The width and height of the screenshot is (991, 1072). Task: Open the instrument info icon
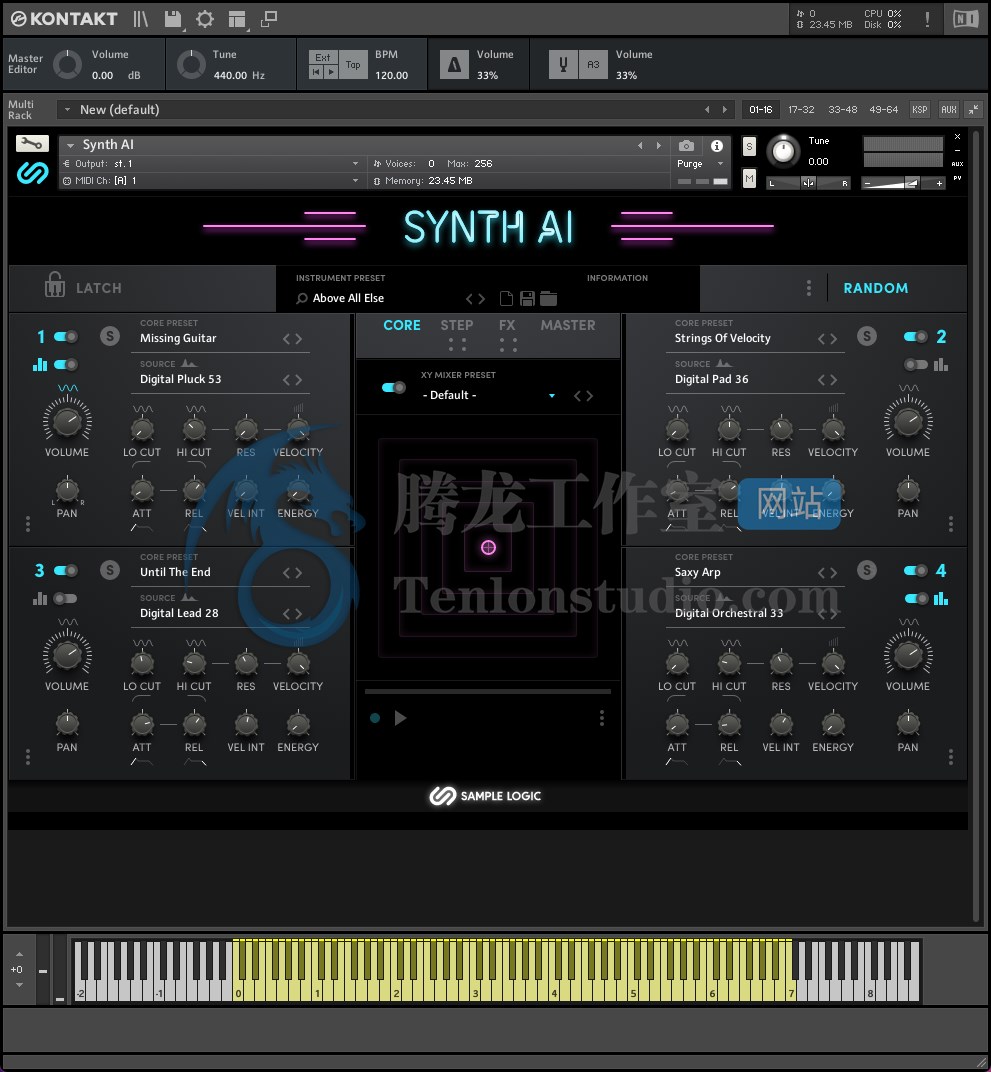tap(716, 146)
